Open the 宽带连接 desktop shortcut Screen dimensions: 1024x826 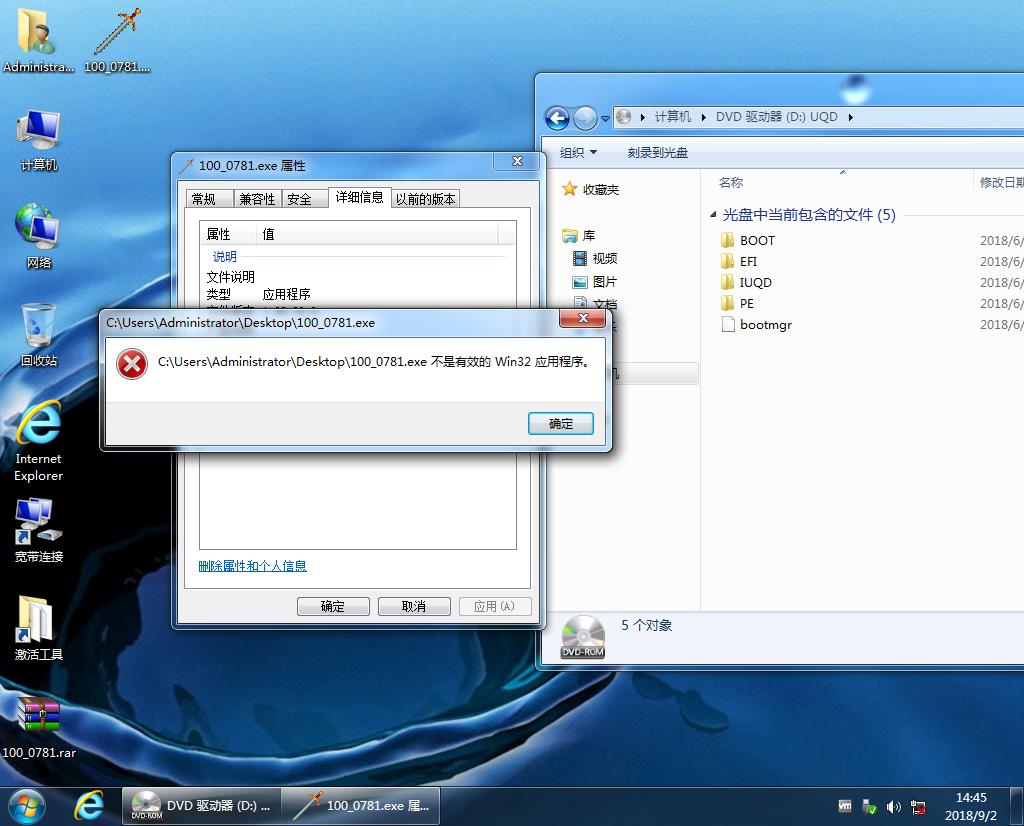pyautogui.click(x=39, y=530)
